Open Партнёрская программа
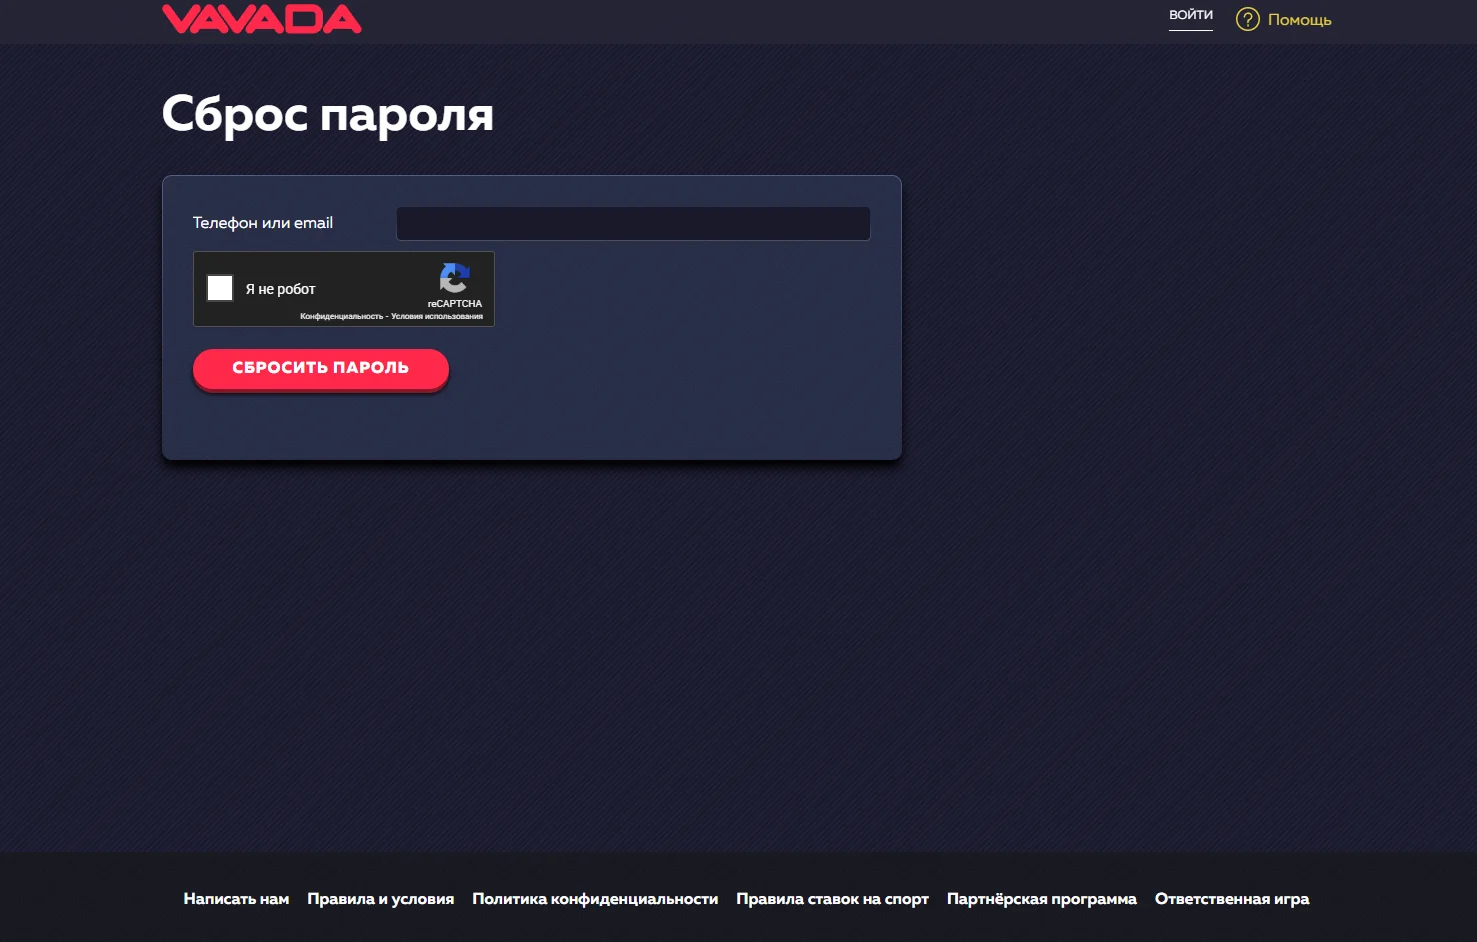The image size is (1477, 942). click(1042, 898)
